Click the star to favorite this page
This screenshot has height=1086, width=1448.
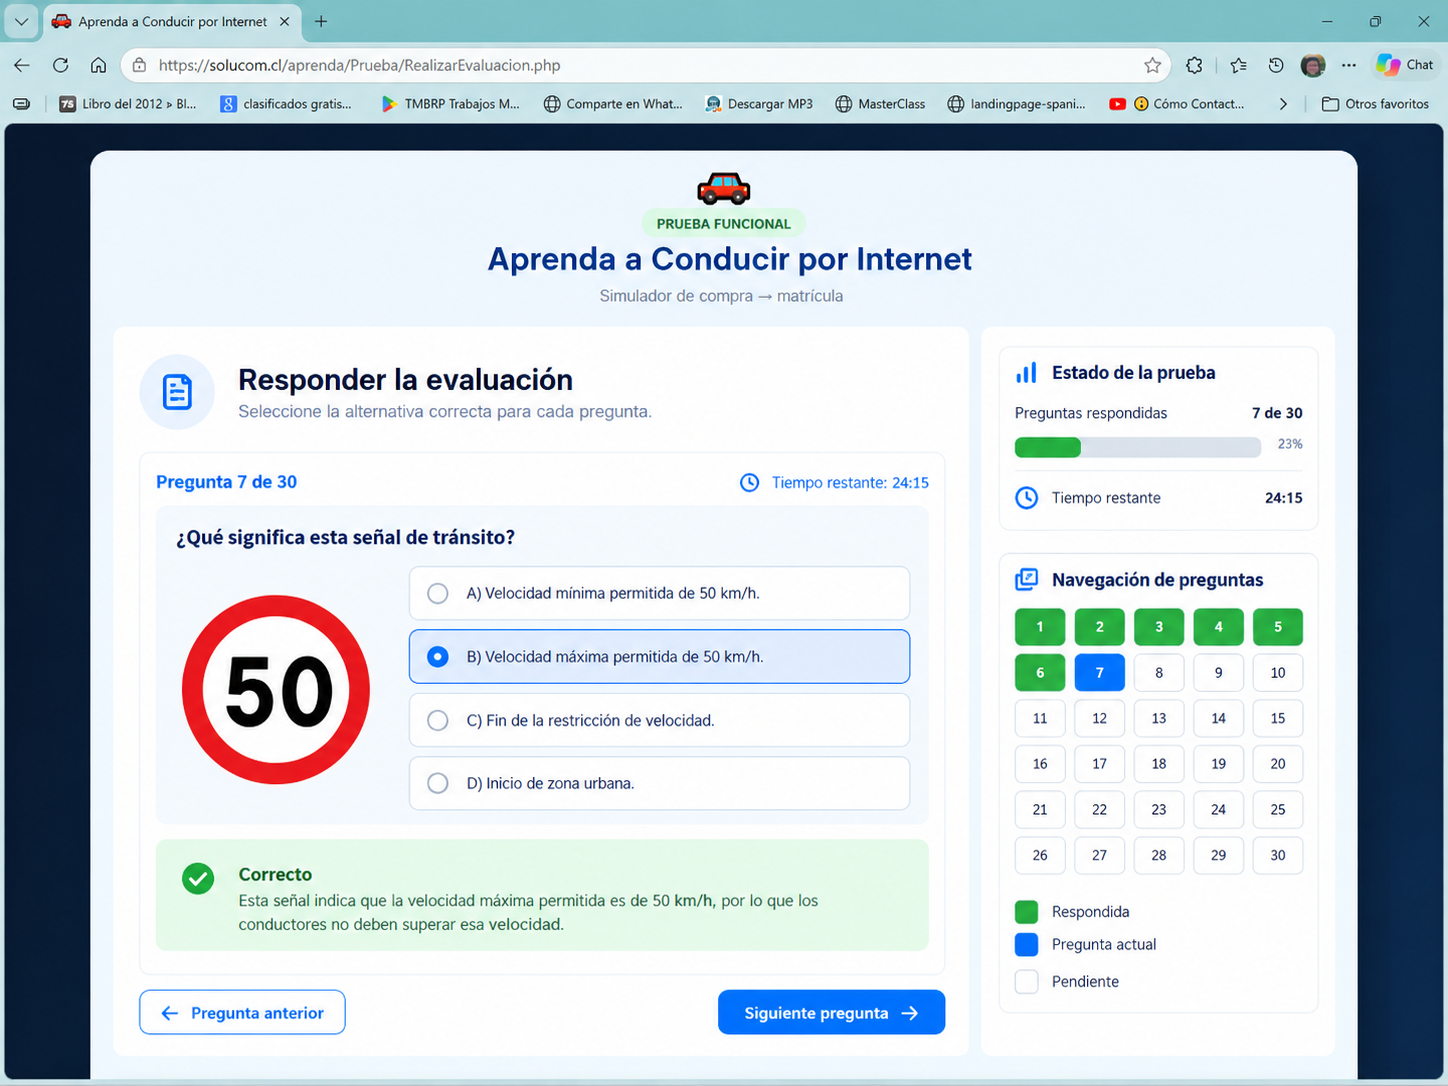[1152, 65]
